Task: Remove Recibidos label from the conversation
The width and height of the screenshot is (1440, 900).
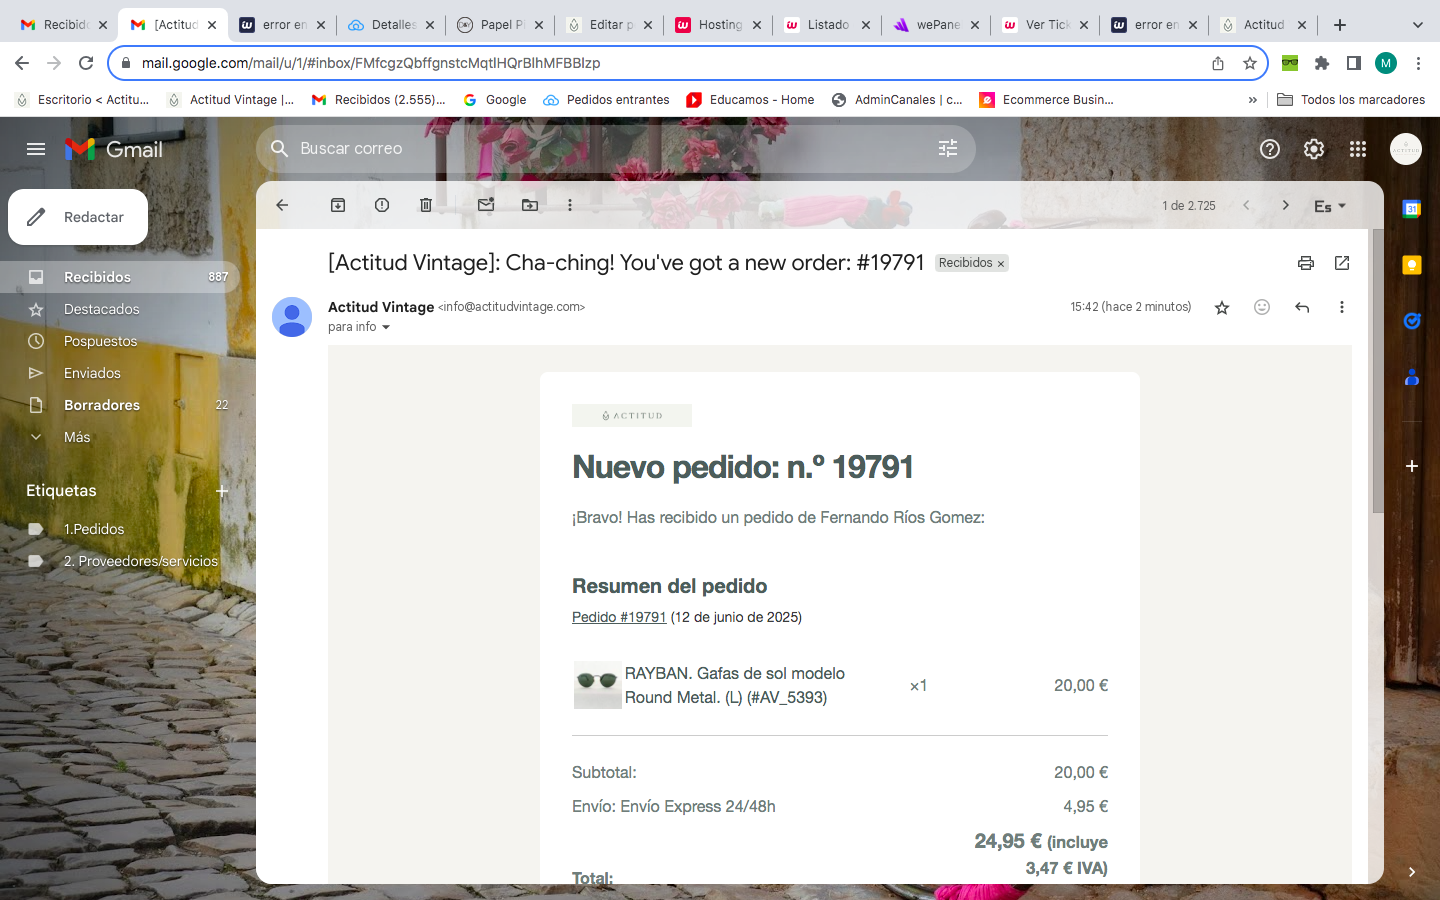Action: tap(1000, 264)
